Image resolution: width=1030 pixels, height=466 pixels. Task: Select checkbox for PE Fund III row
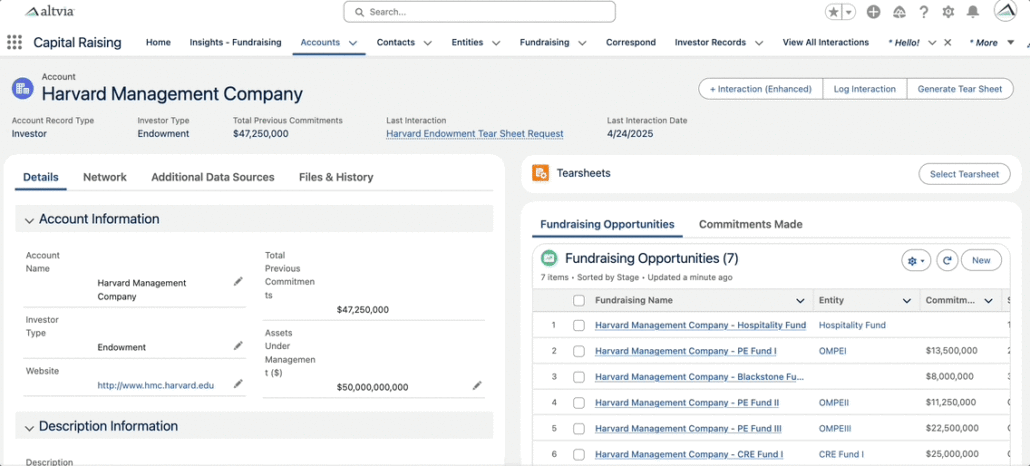[x=579, y=429]
